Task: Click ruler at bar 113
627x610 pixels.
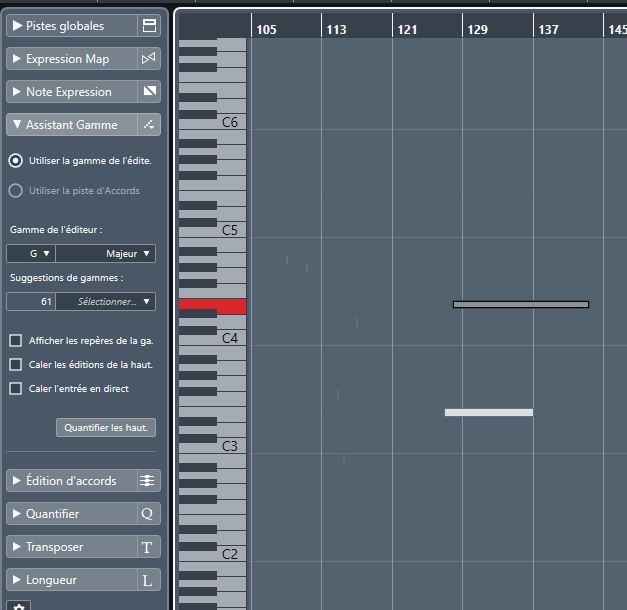Action: coord(336,29)
